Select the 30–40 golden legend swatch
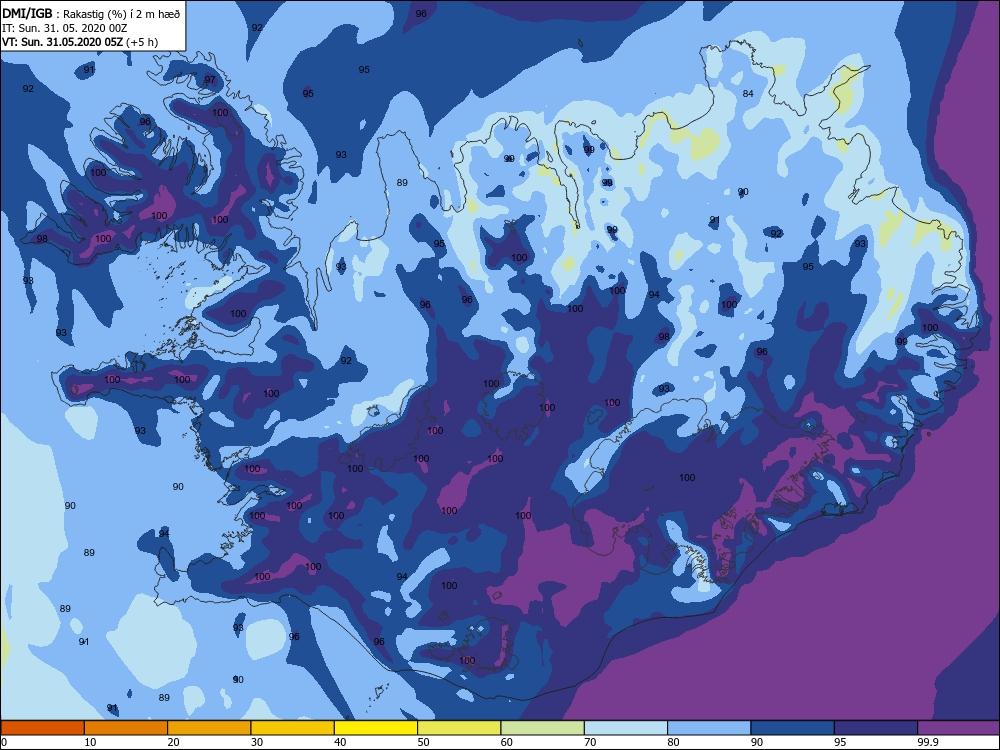Viewport: 1000px width, 750px height. [293, 728]
